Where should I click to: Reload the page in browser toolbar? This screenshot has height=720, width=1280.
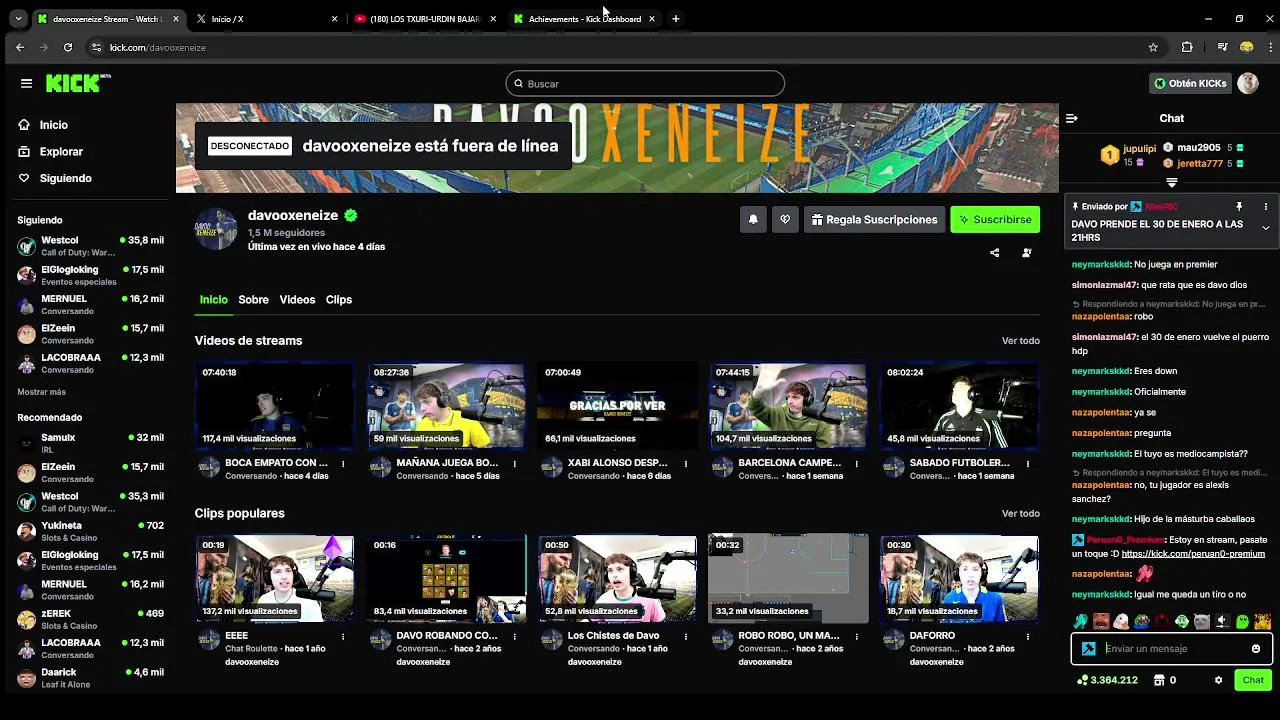(x=68, y=47)
